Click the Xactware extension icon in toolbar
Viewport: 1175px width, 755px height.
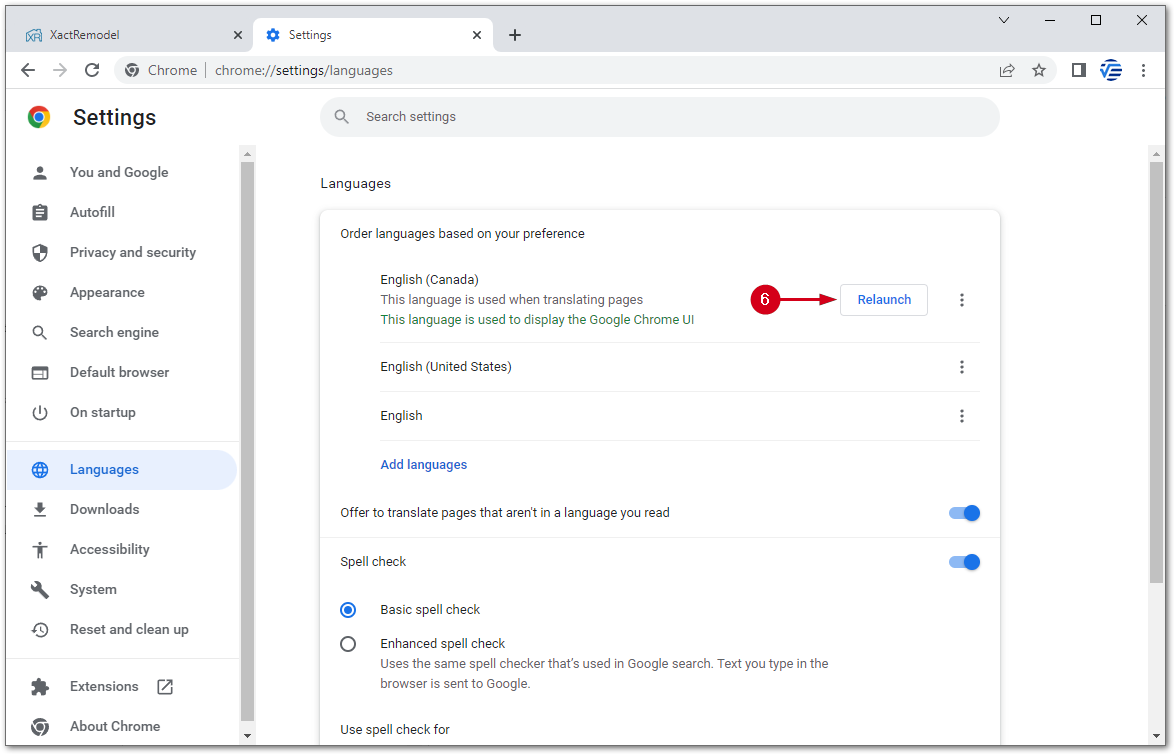click(x=1110, y=70)
